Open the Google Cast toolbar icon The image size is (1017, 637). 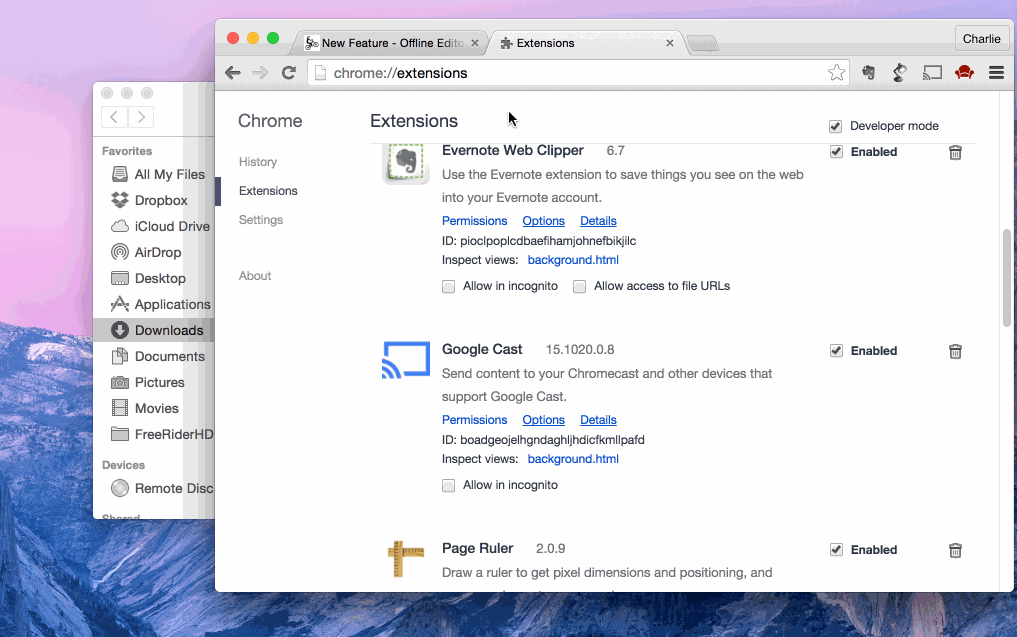click(x=932, y=73)
